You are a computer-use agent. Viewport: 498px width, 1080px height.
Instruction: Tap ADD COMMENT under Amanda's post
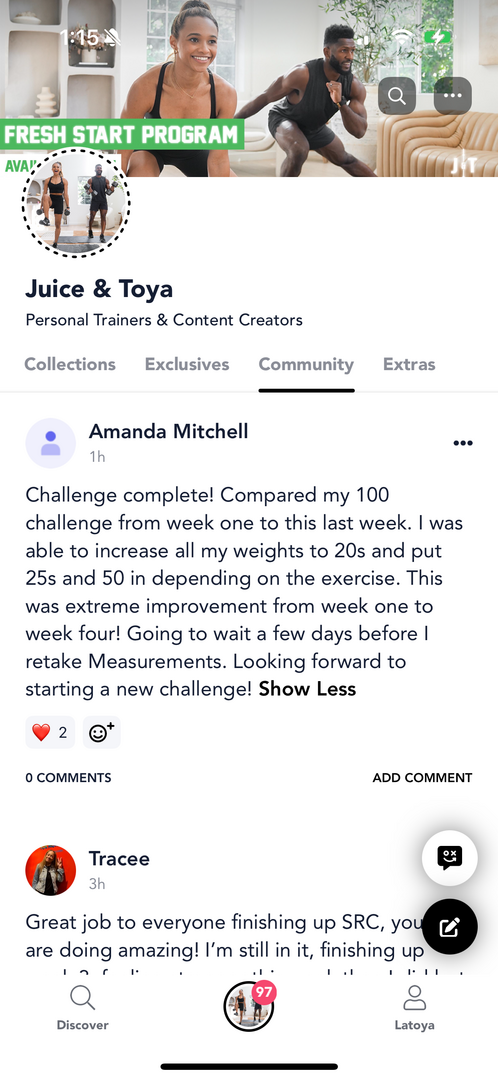[x=422, y=778]
